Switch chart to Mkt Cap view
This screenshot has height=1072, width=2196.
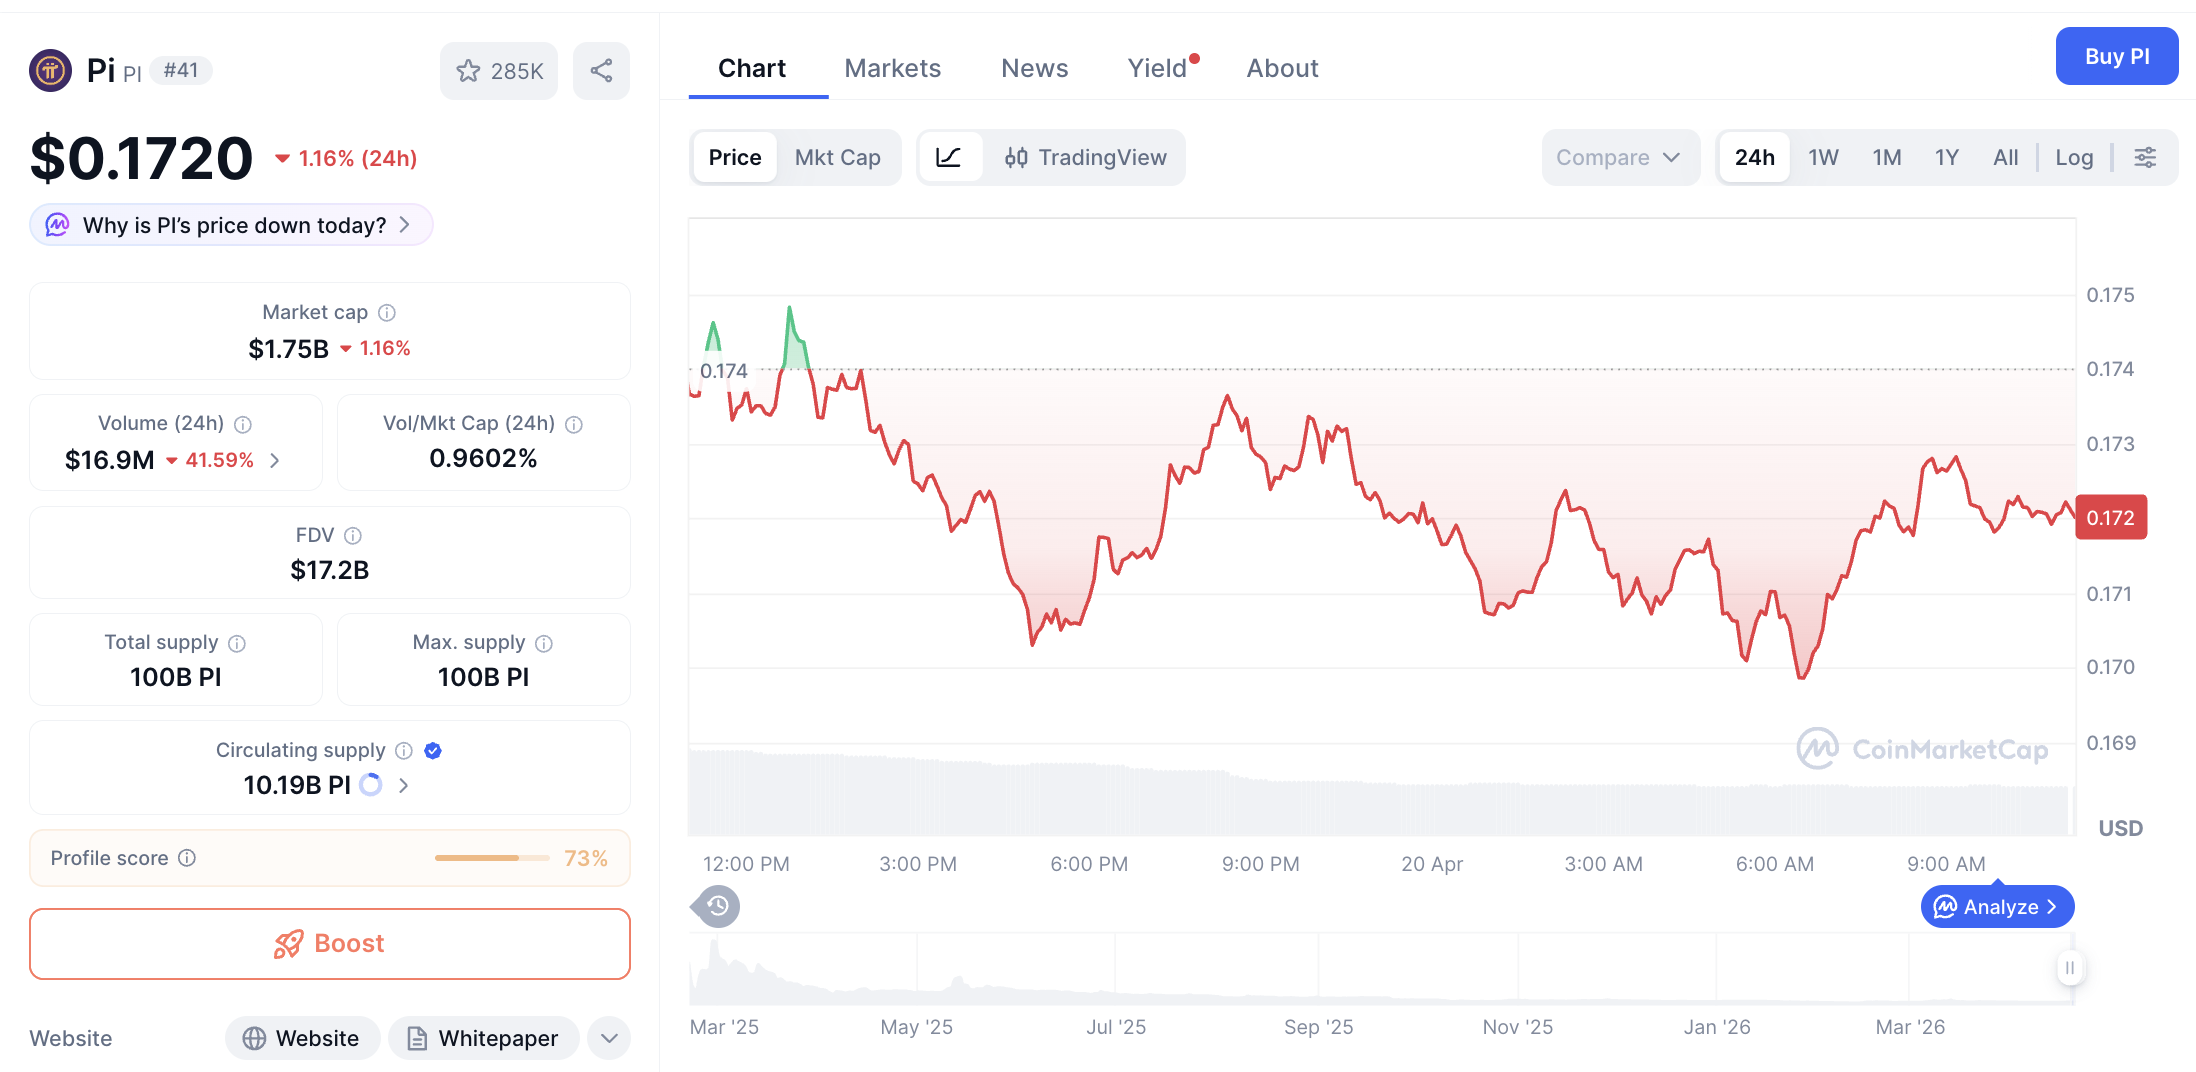point(838,157)
